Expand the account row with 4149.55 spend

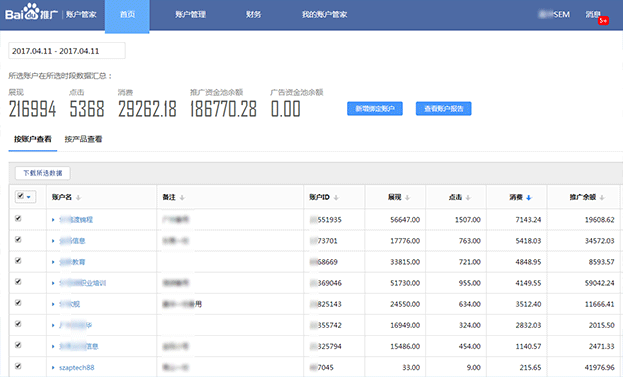coord(53,283)
